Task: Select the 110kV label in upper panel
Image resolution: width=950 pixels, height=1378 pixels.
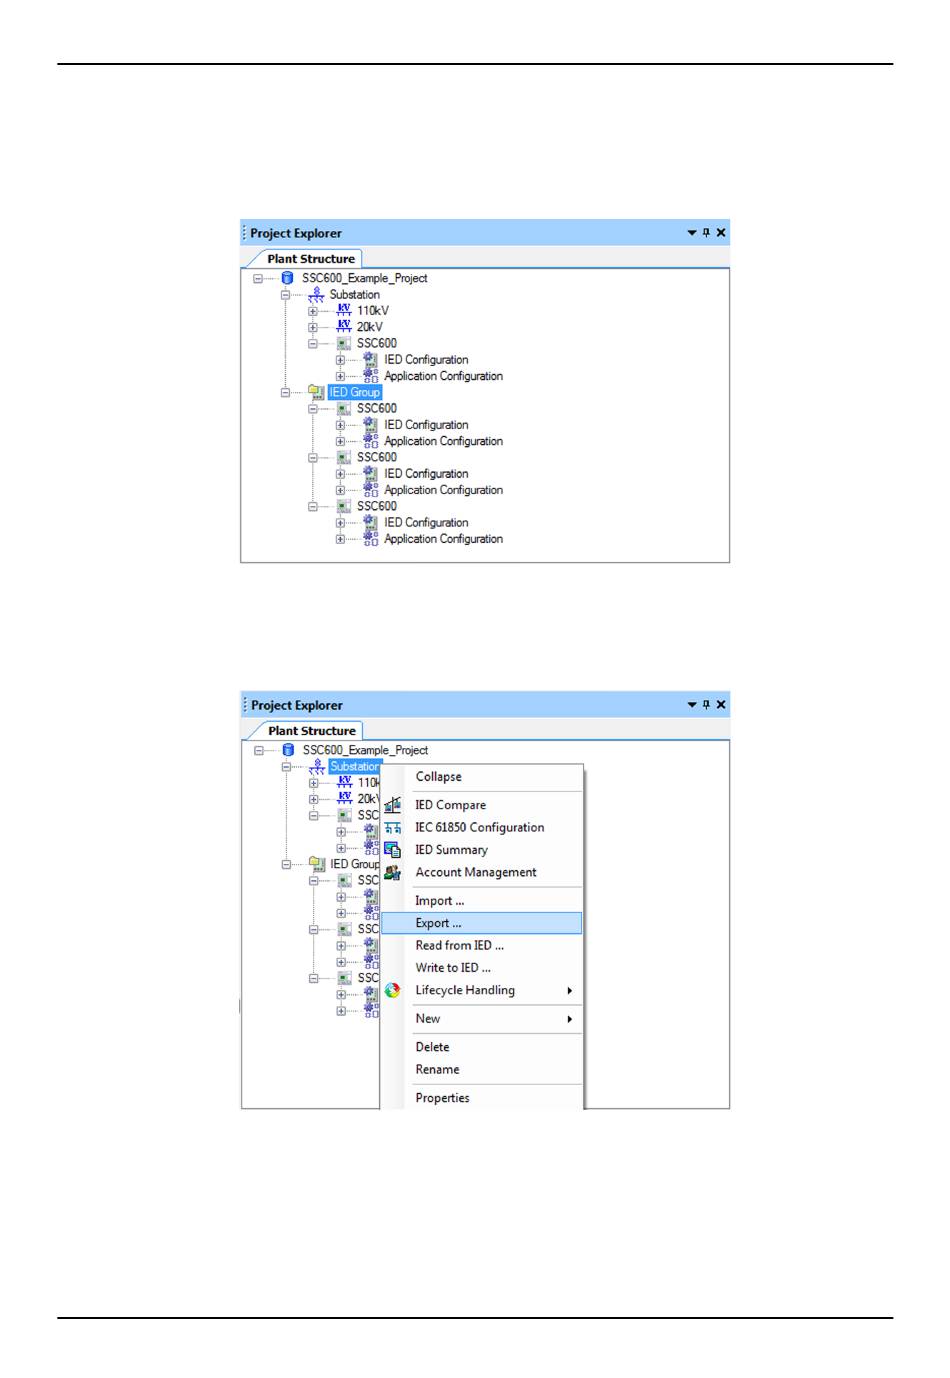Action: [373, 311]
